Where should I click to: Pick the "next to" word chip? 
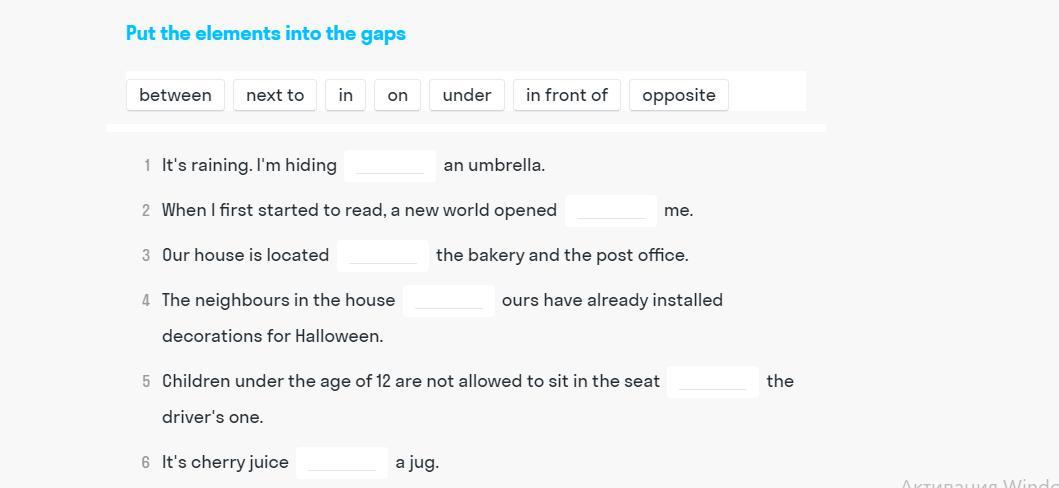pos(275,95)
